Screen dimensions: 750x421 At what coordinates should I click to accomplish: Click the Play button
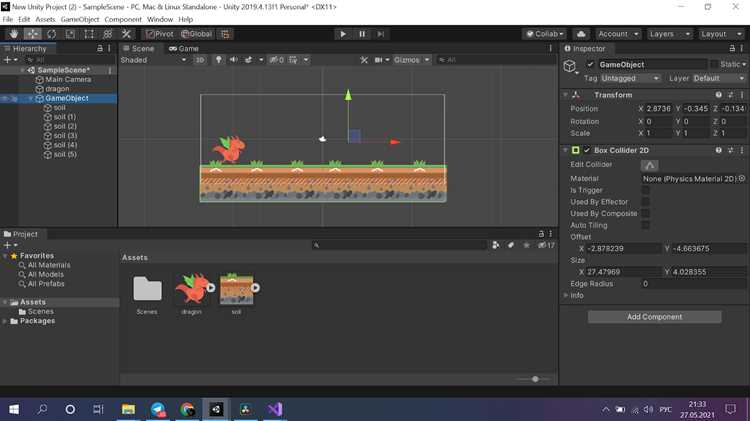point(343,34)
